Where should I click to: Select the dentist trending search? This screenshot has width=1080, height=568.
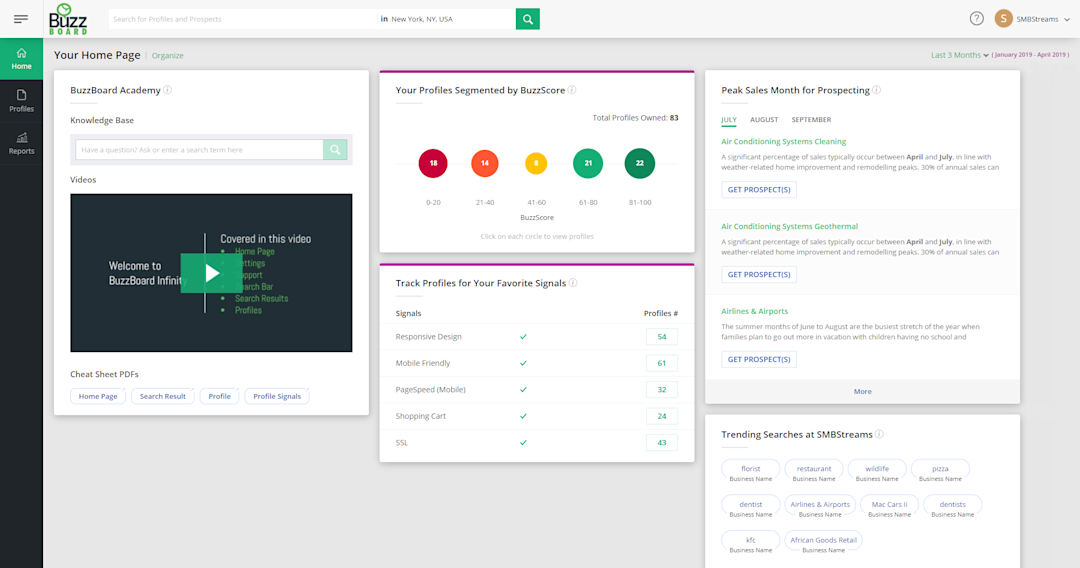click(751, 505)
